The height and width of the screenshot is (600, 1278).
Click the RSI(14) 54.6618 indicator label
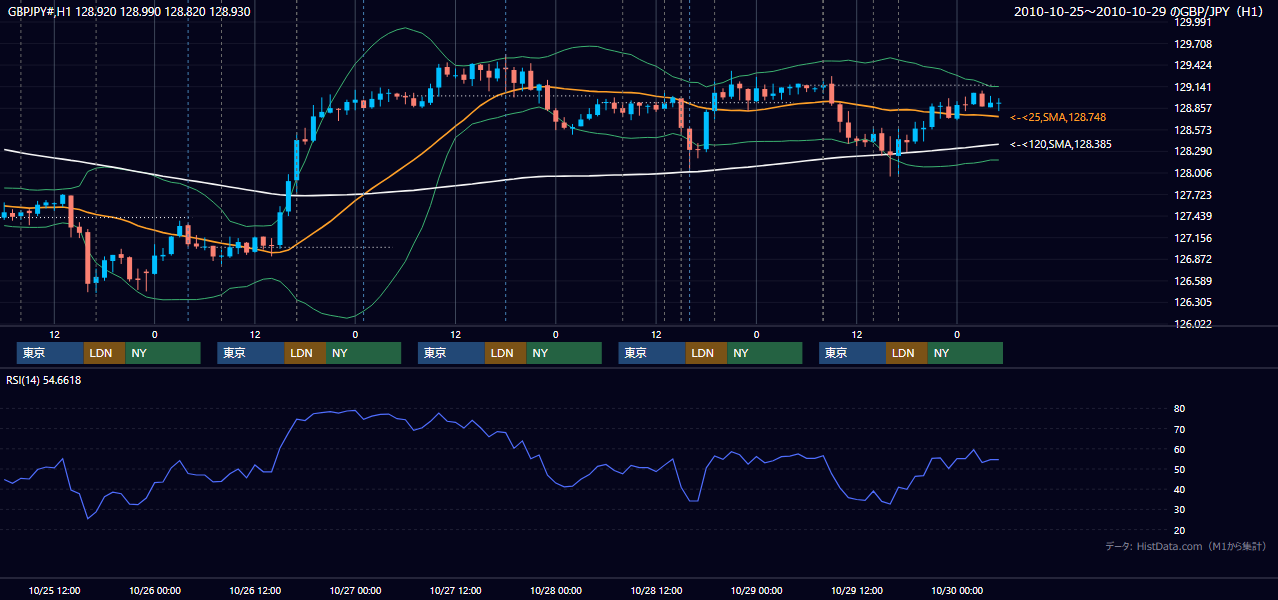click(44, 380)
